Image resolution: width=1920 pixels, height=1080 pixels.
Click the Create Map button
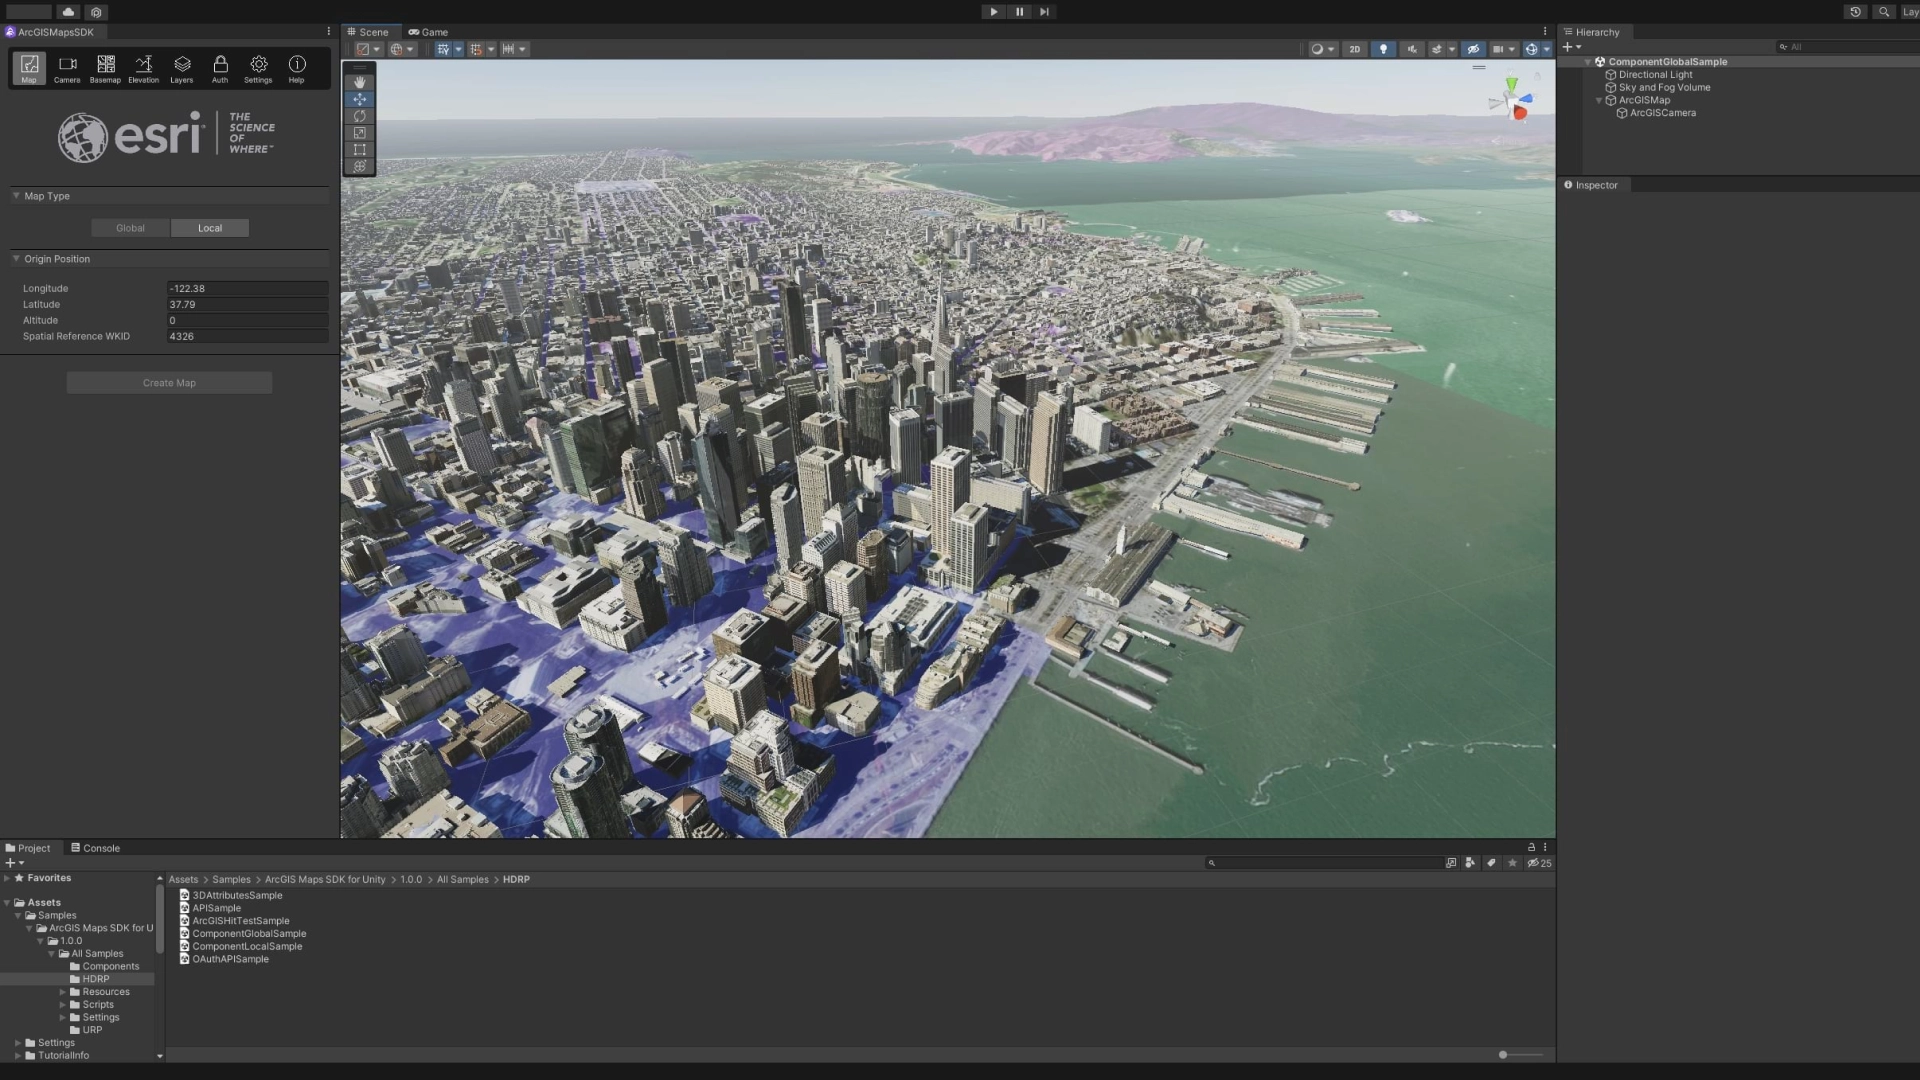pyautogui.click(x=169, y=383)
